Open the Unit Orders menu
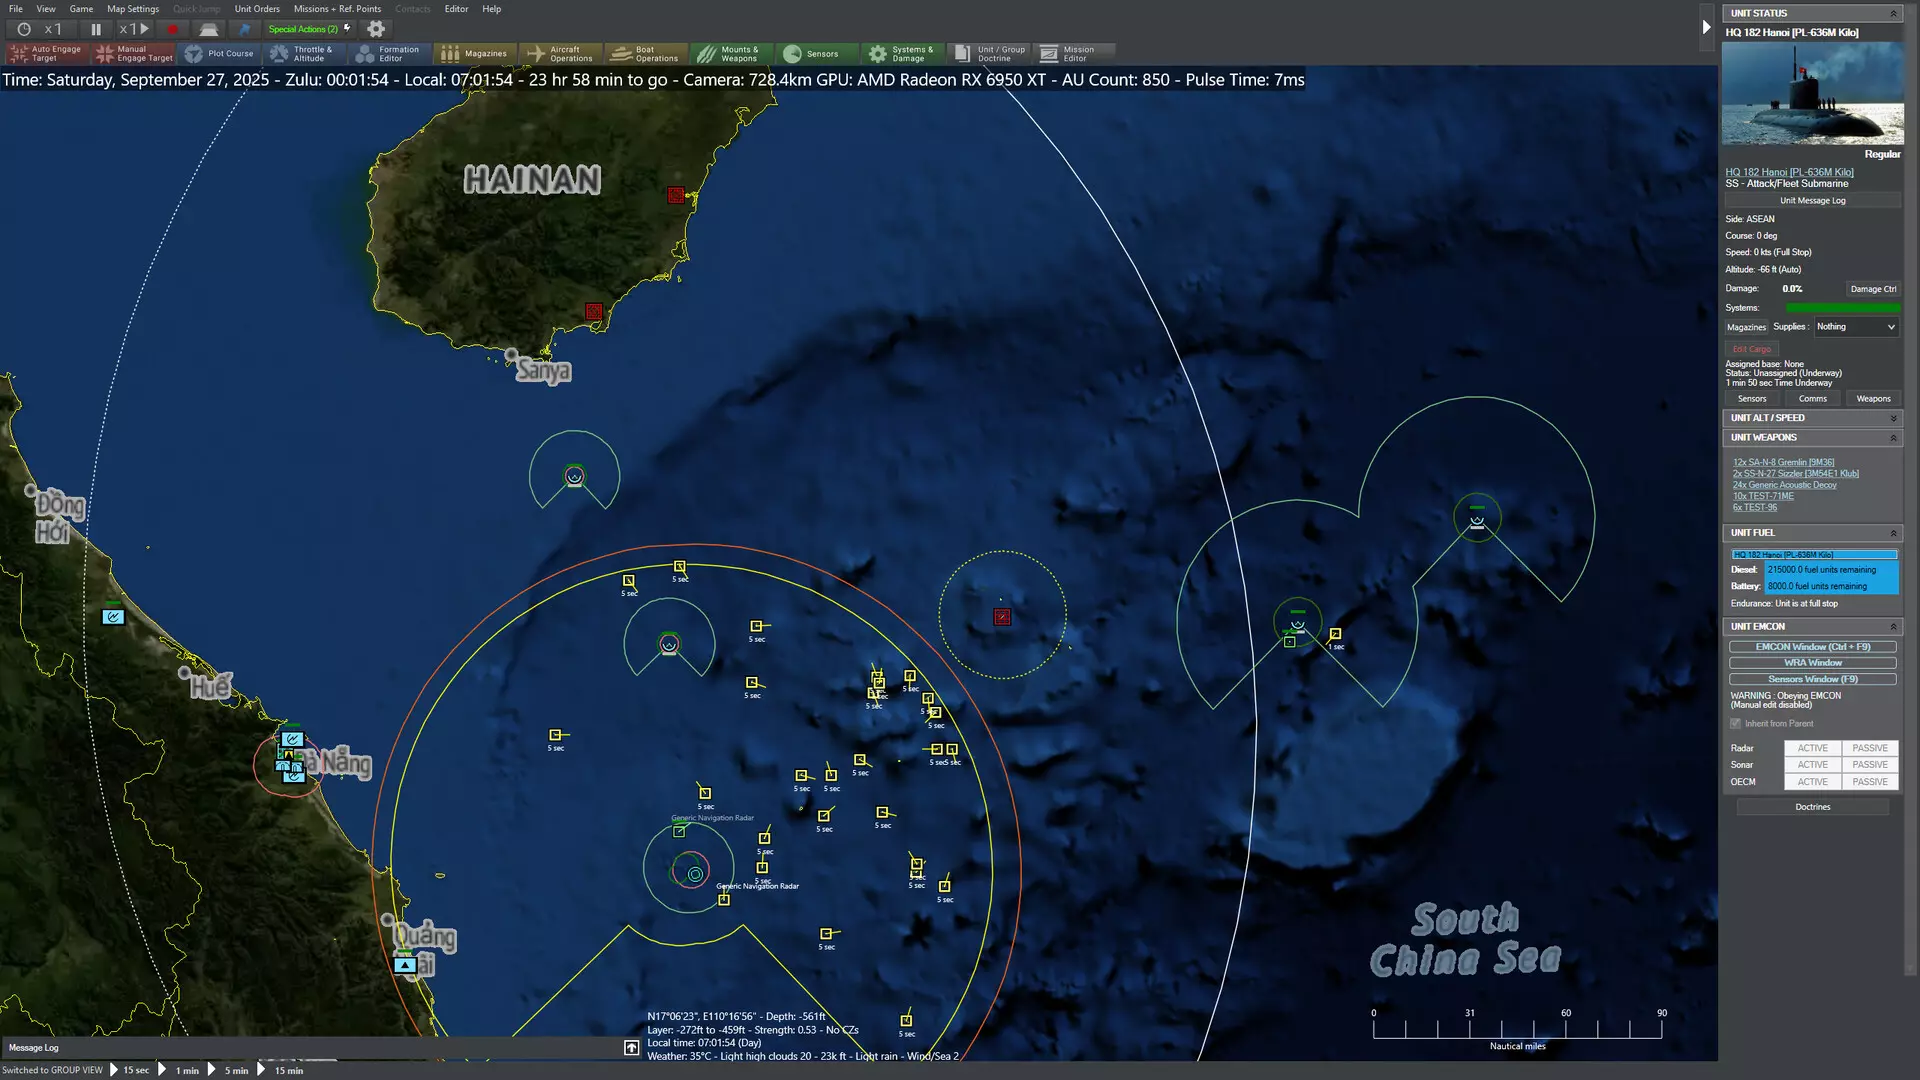Screen dimensions: 1920x1080 pos(257,9)
